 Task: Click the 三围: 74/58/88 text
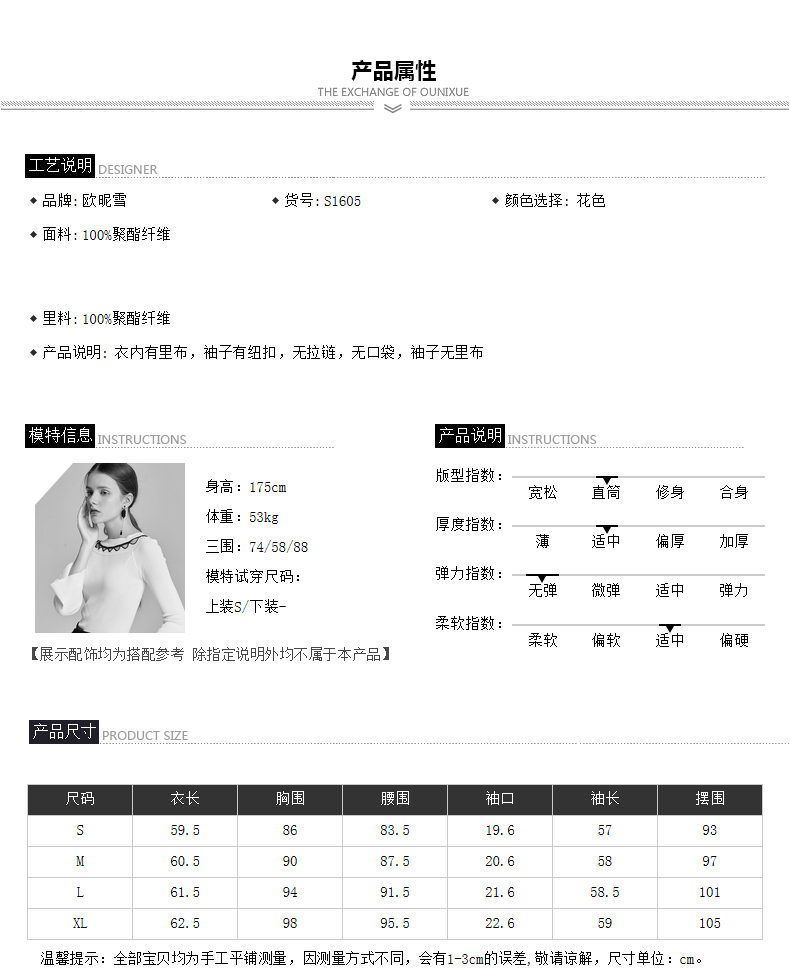257,547
